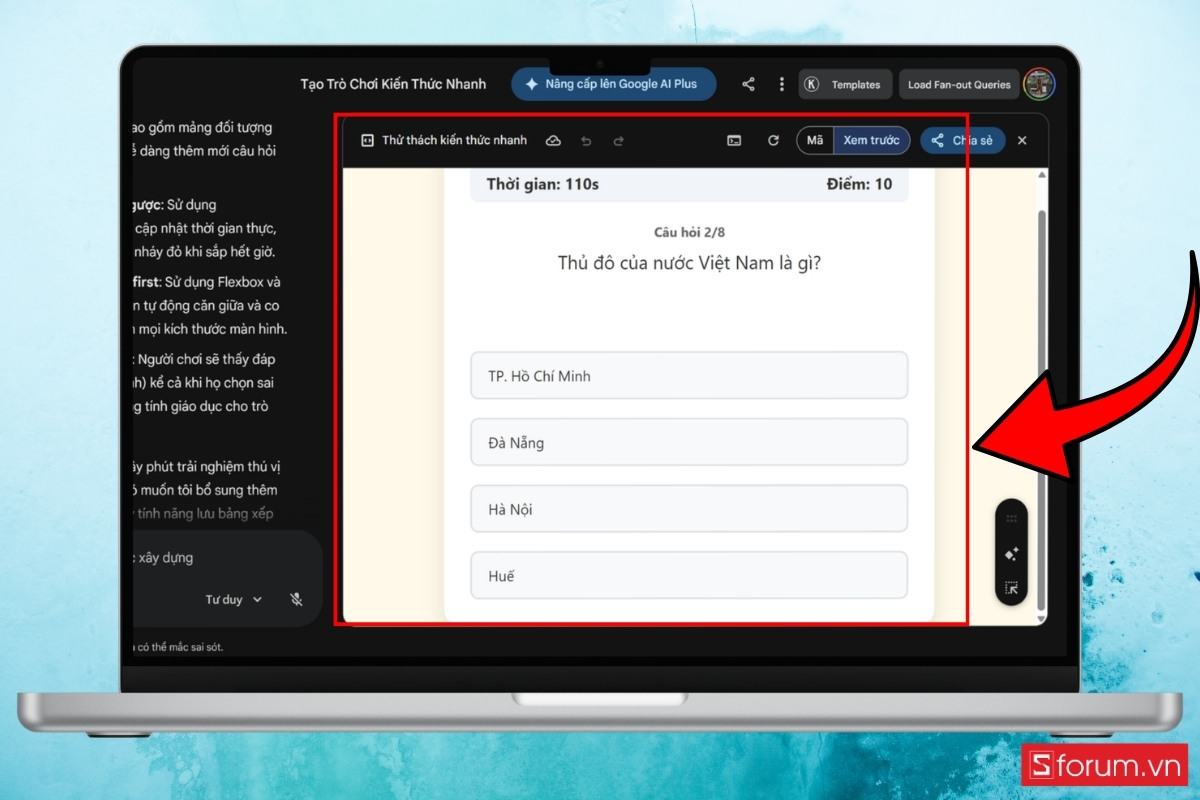Click the Câu hỏi 2/8 label
This screenshot has width=1200, height=800.
click(689, 232)
